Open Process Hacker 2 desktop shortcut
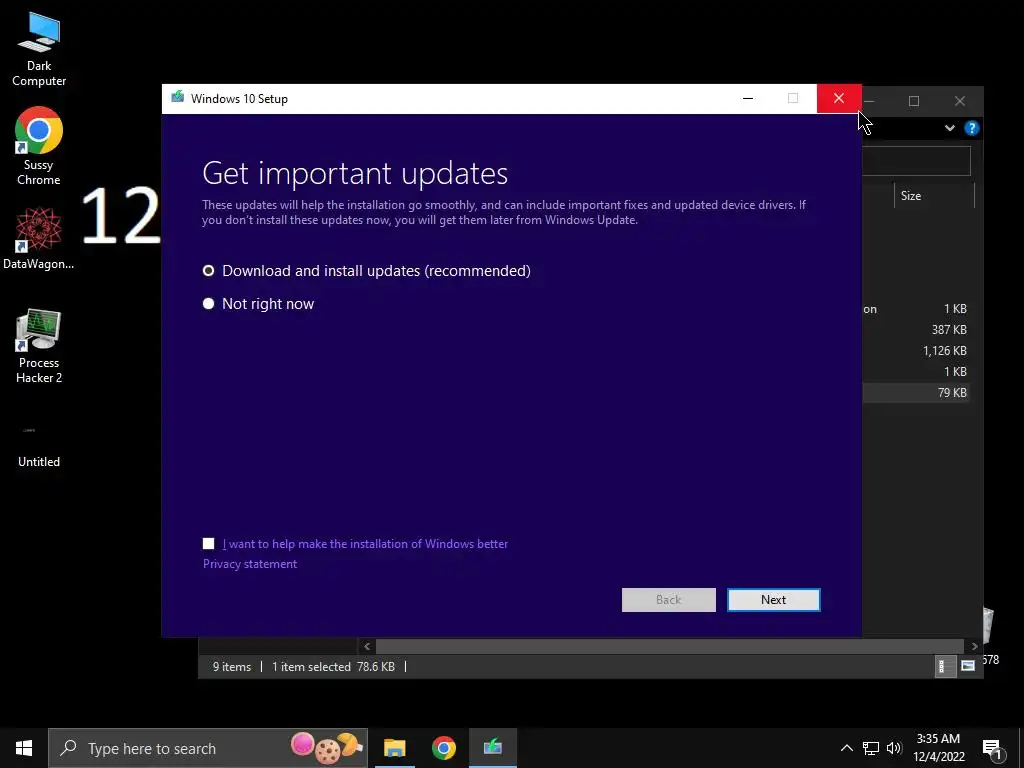The image size is (1024, 768). (39, 346)
